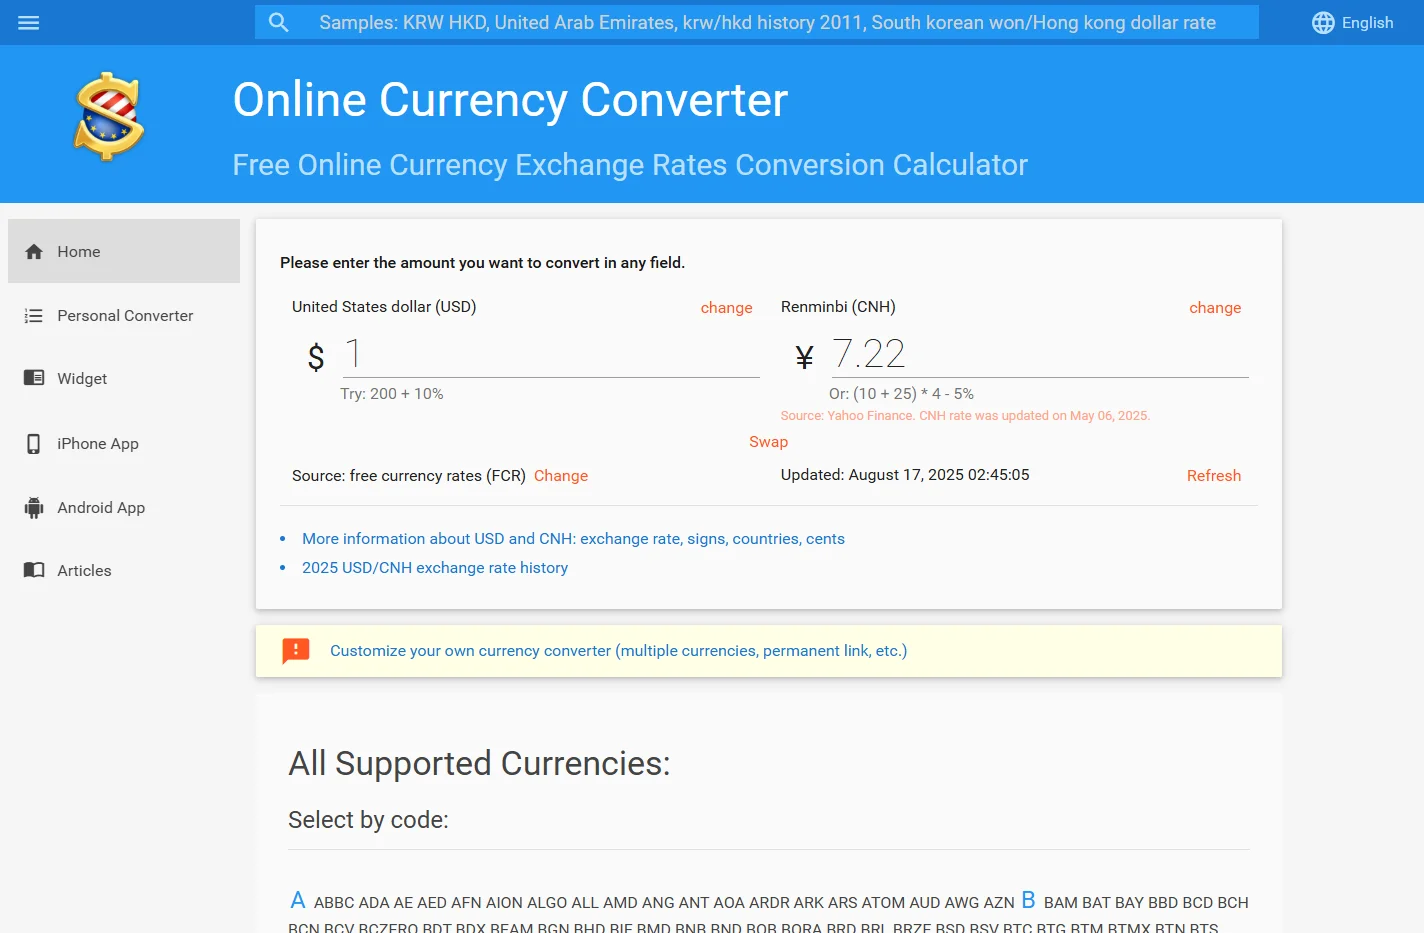The height and width of the screenshot is (933, 1424).
Task: Select currency code ANG
Action: [658, 903]
